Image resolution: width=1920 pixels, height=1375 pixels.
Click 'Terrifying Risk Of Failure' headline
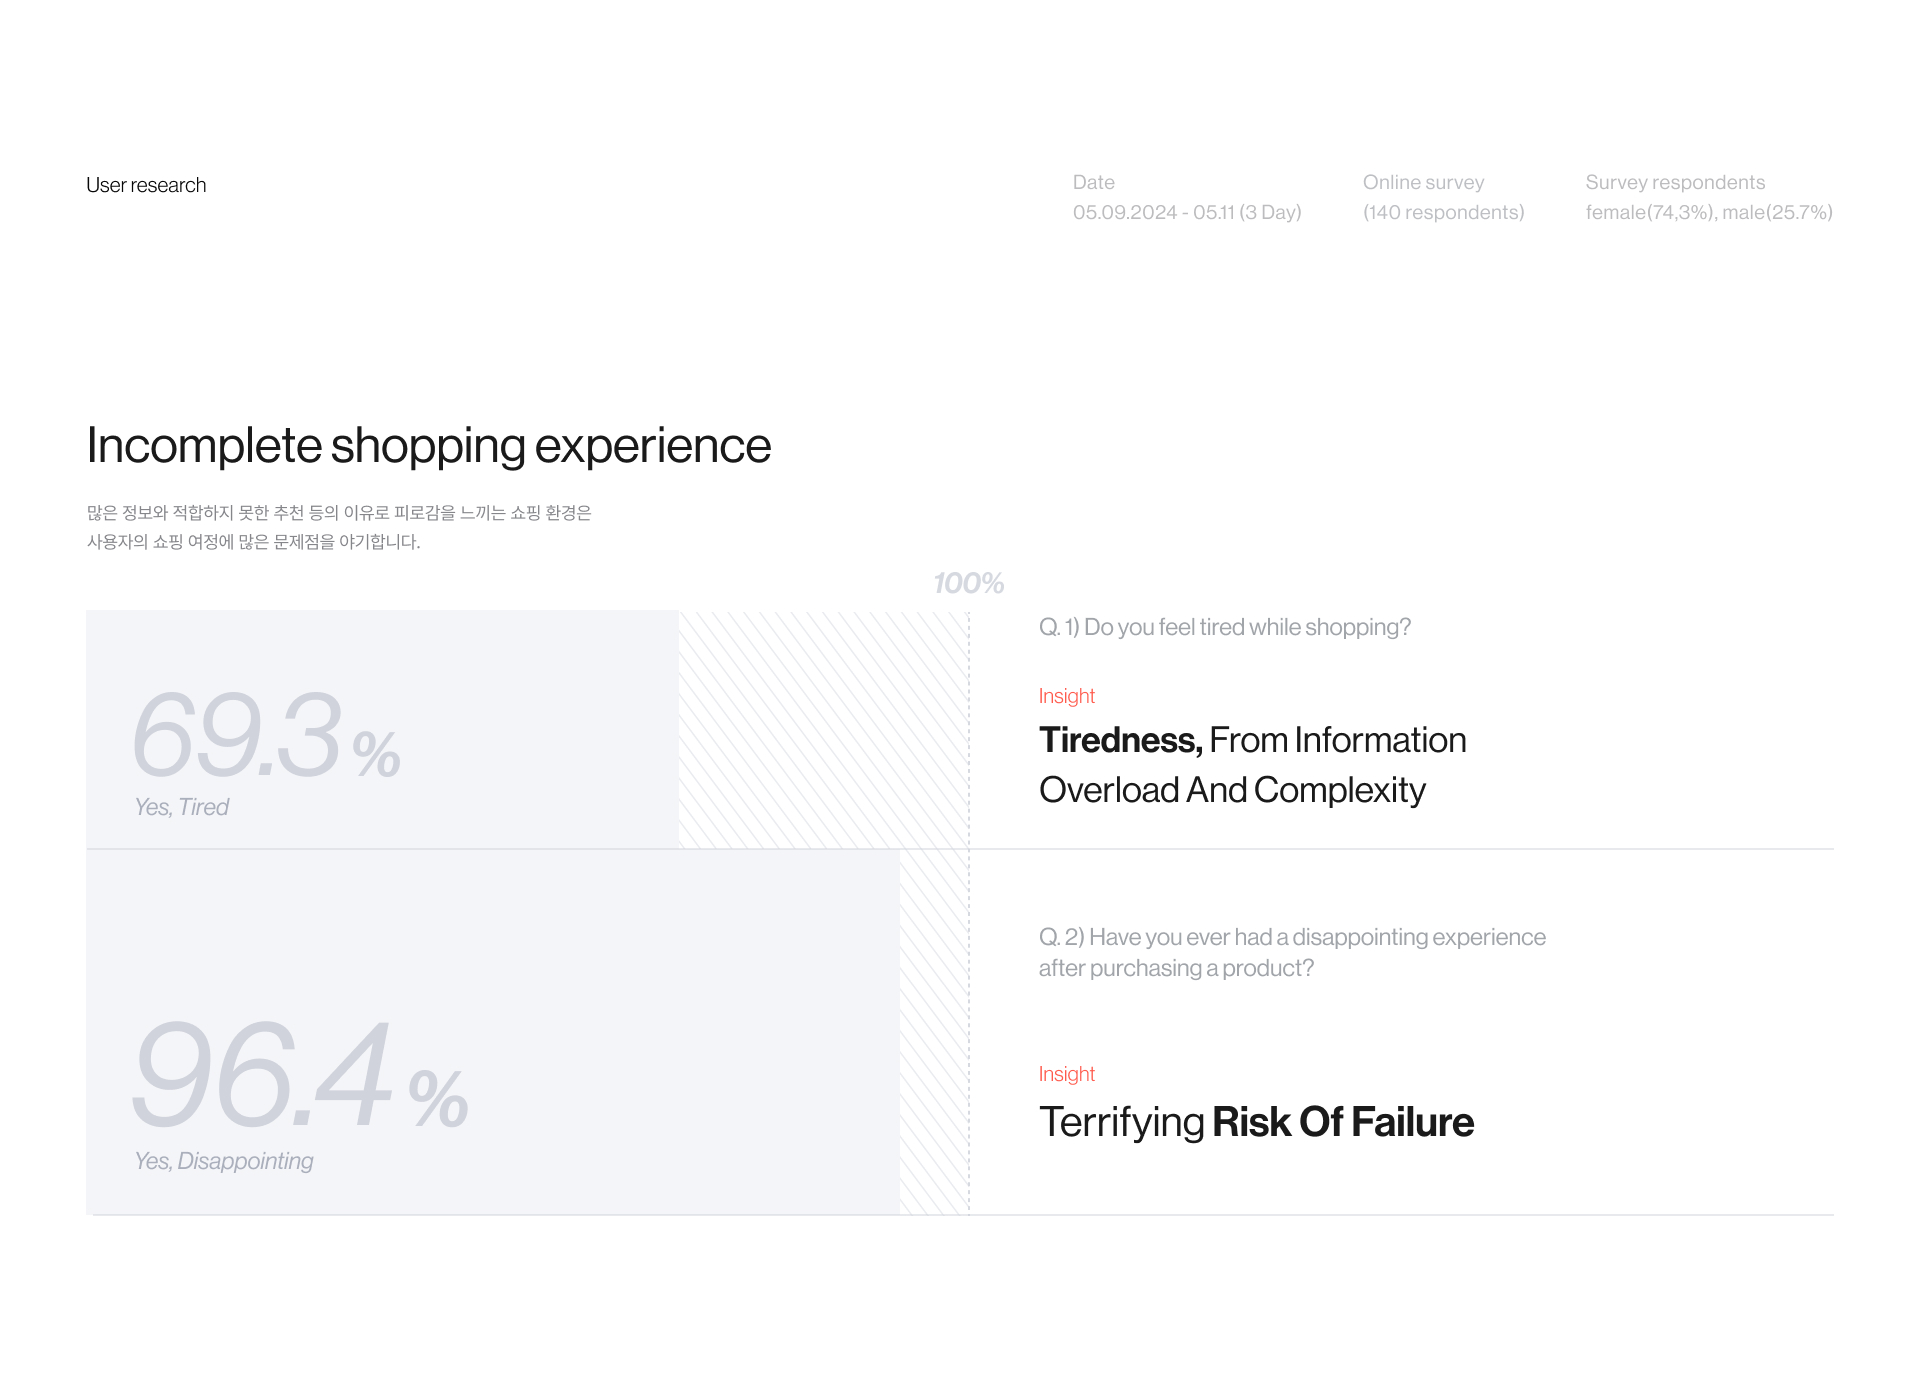click(x=1256, y=1122)
